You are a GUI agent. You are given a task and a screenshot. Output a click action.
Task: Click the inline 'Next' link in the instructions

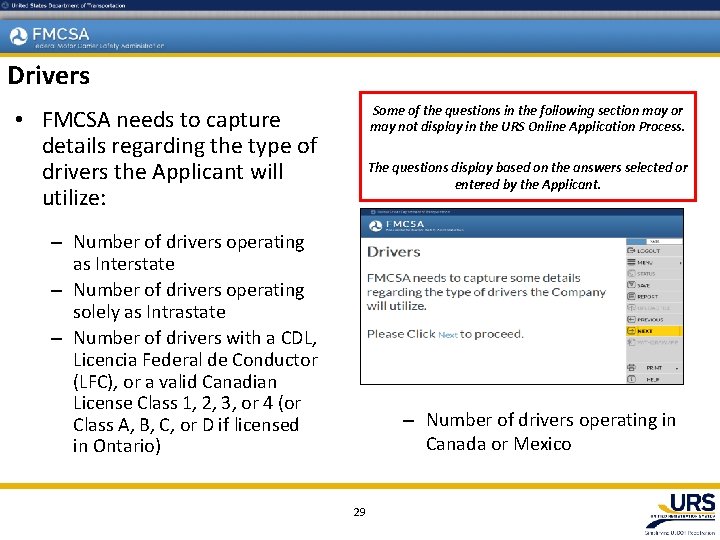coord(448,335)
